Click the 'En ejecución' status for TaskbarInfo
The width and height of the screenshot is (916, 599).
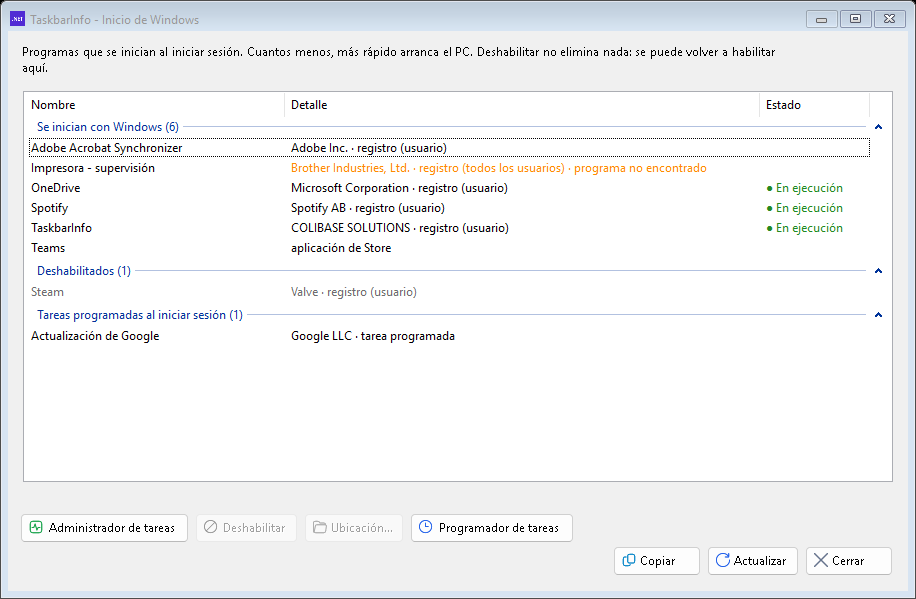pos(804,228)
